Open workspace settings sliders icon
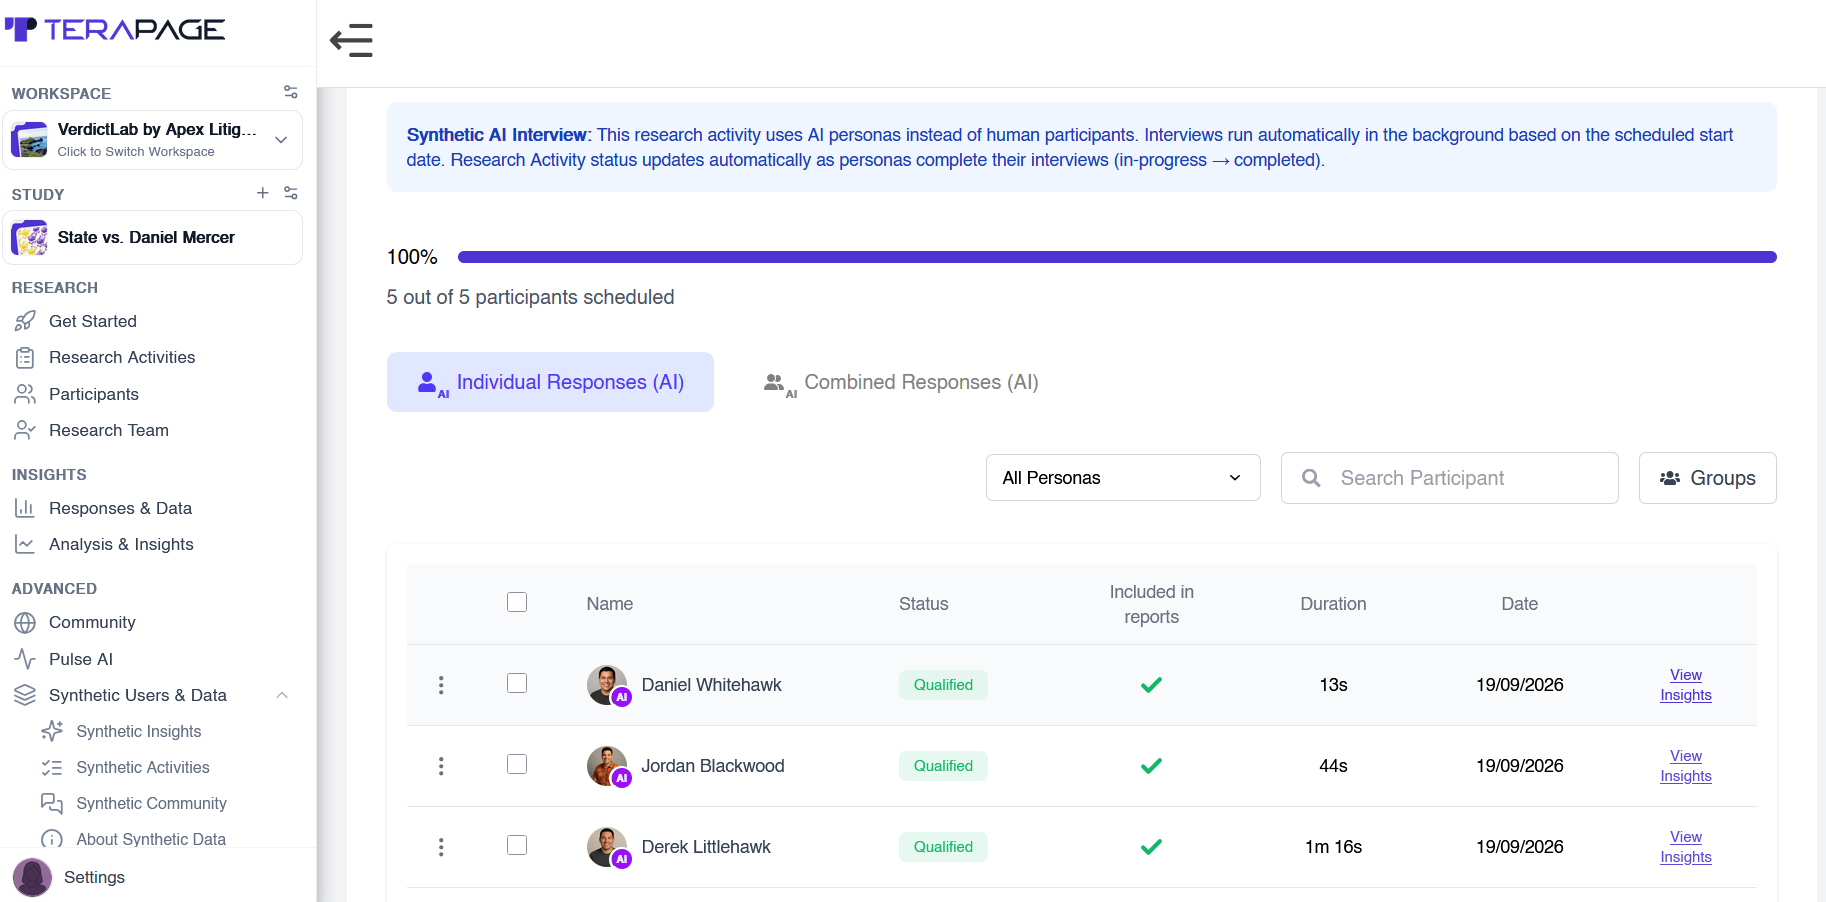 coord(290,92)
